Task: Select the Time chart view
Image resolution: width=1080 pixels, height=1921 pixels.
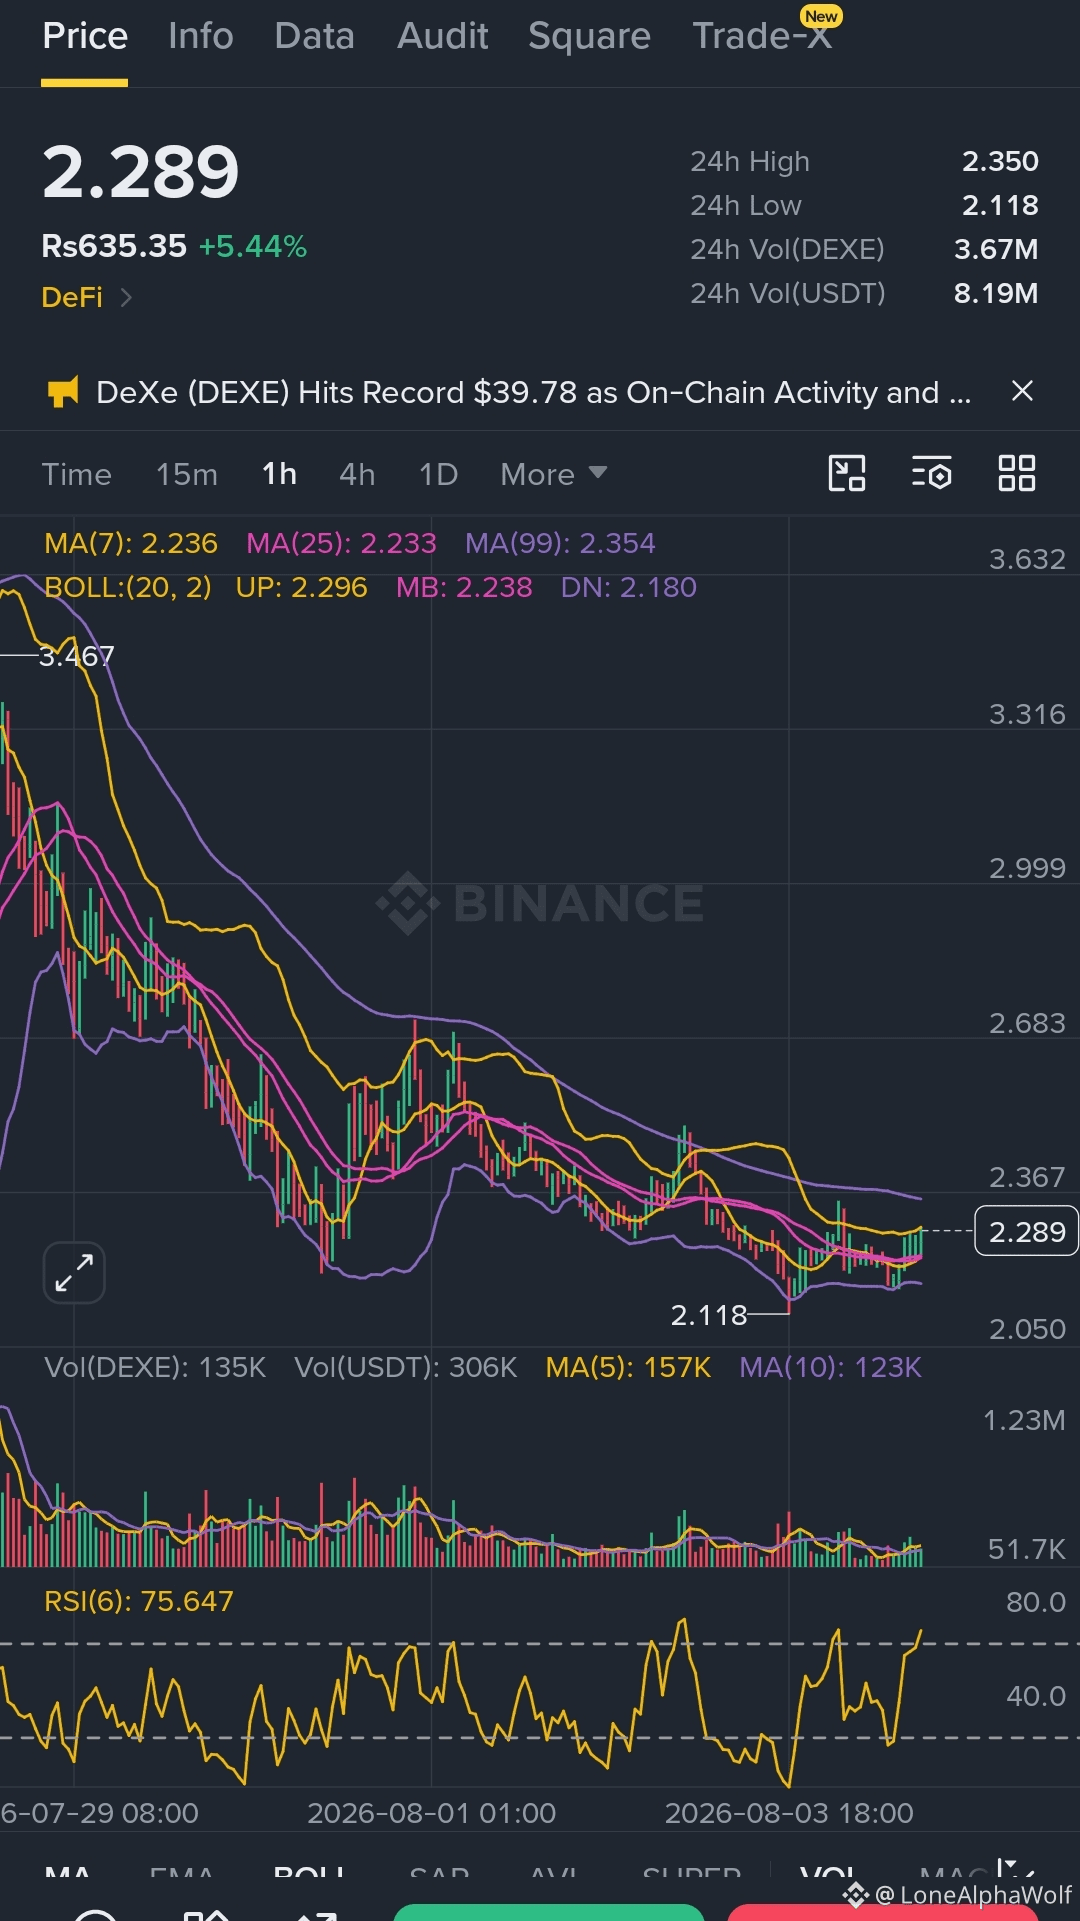Action: click(x=76, y=474)
